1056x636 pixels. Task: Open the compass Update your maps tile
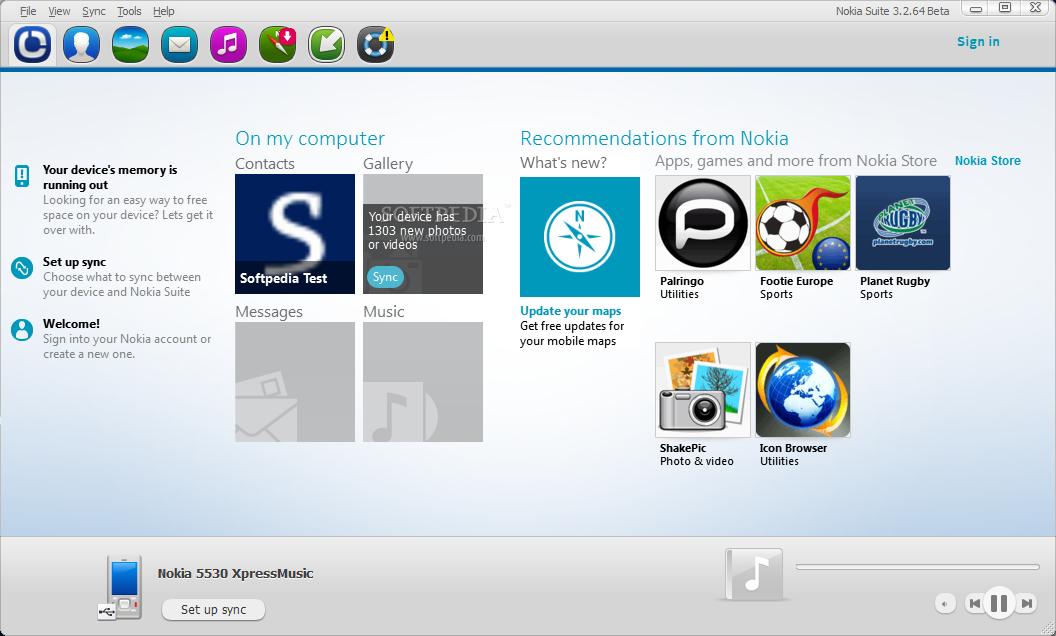coord(580,236)
